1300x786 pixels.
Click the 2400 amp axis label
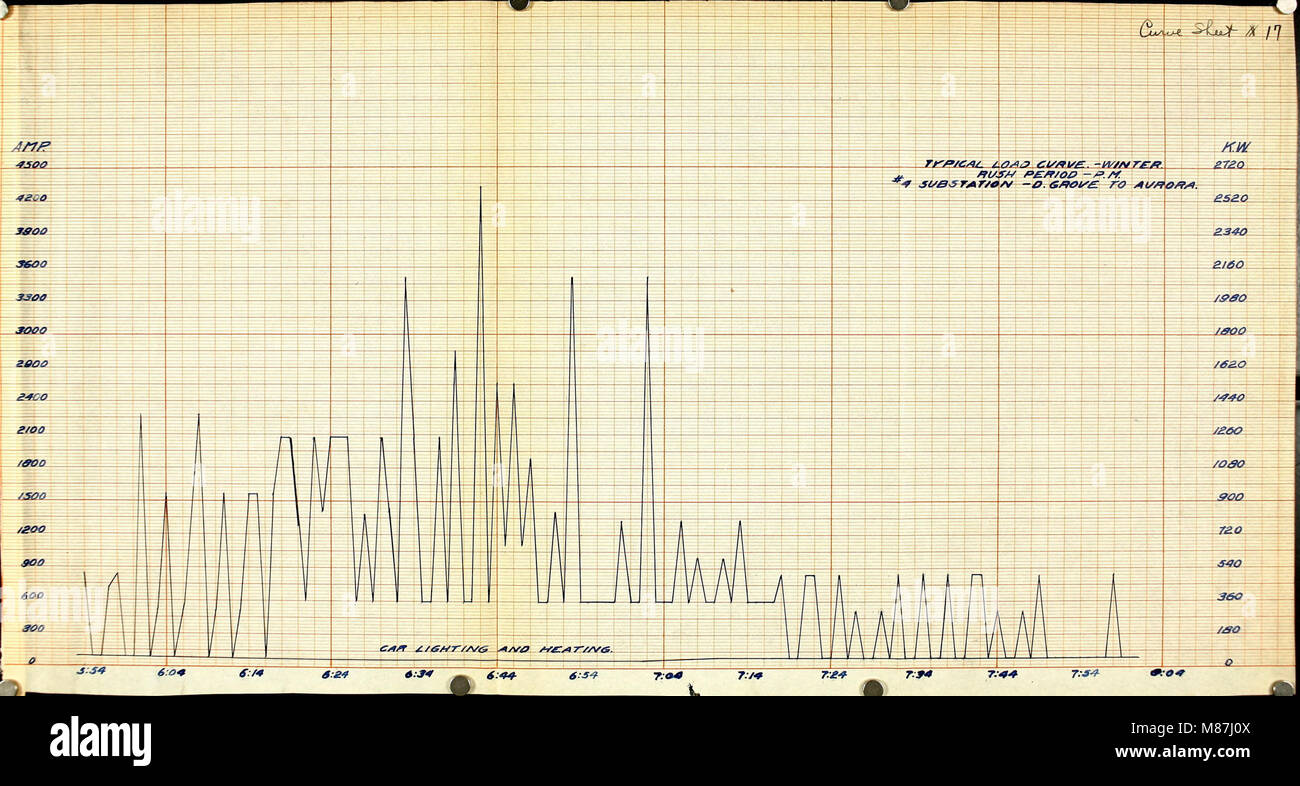31,397
